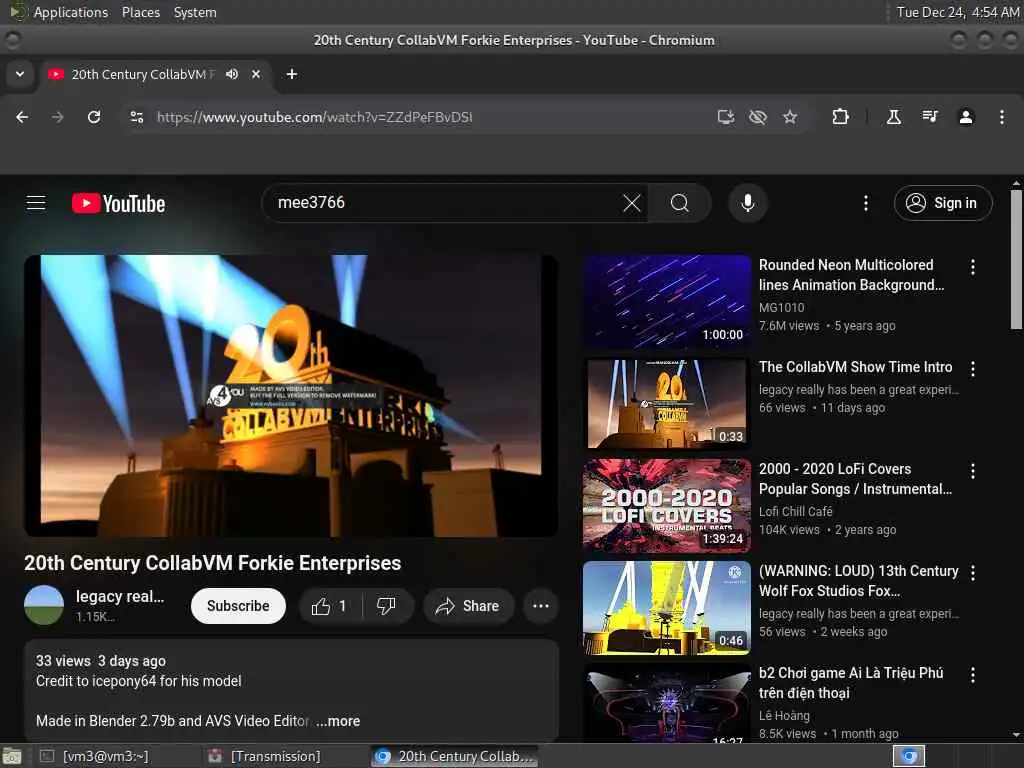
Task: Open the MG1010 channel link
Action: 782,307
